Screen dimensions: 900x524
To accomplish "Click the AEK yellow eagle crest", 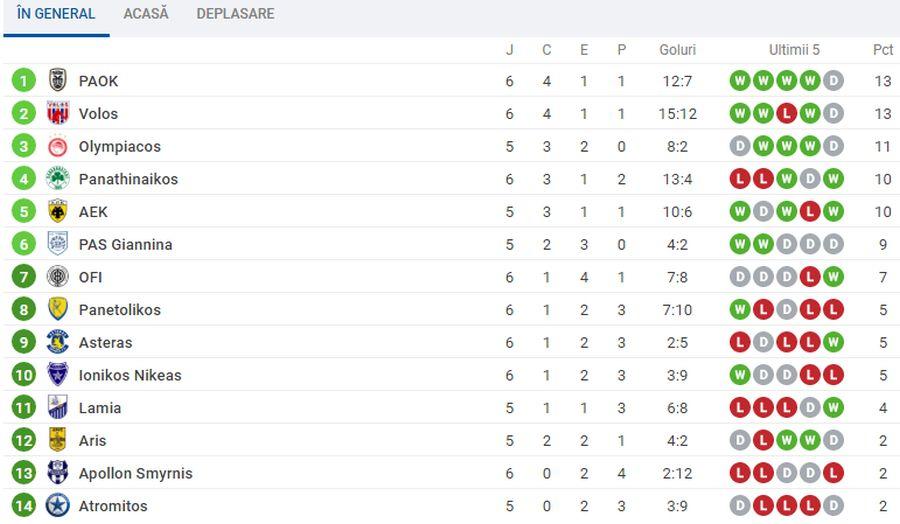I will point(57,211).
